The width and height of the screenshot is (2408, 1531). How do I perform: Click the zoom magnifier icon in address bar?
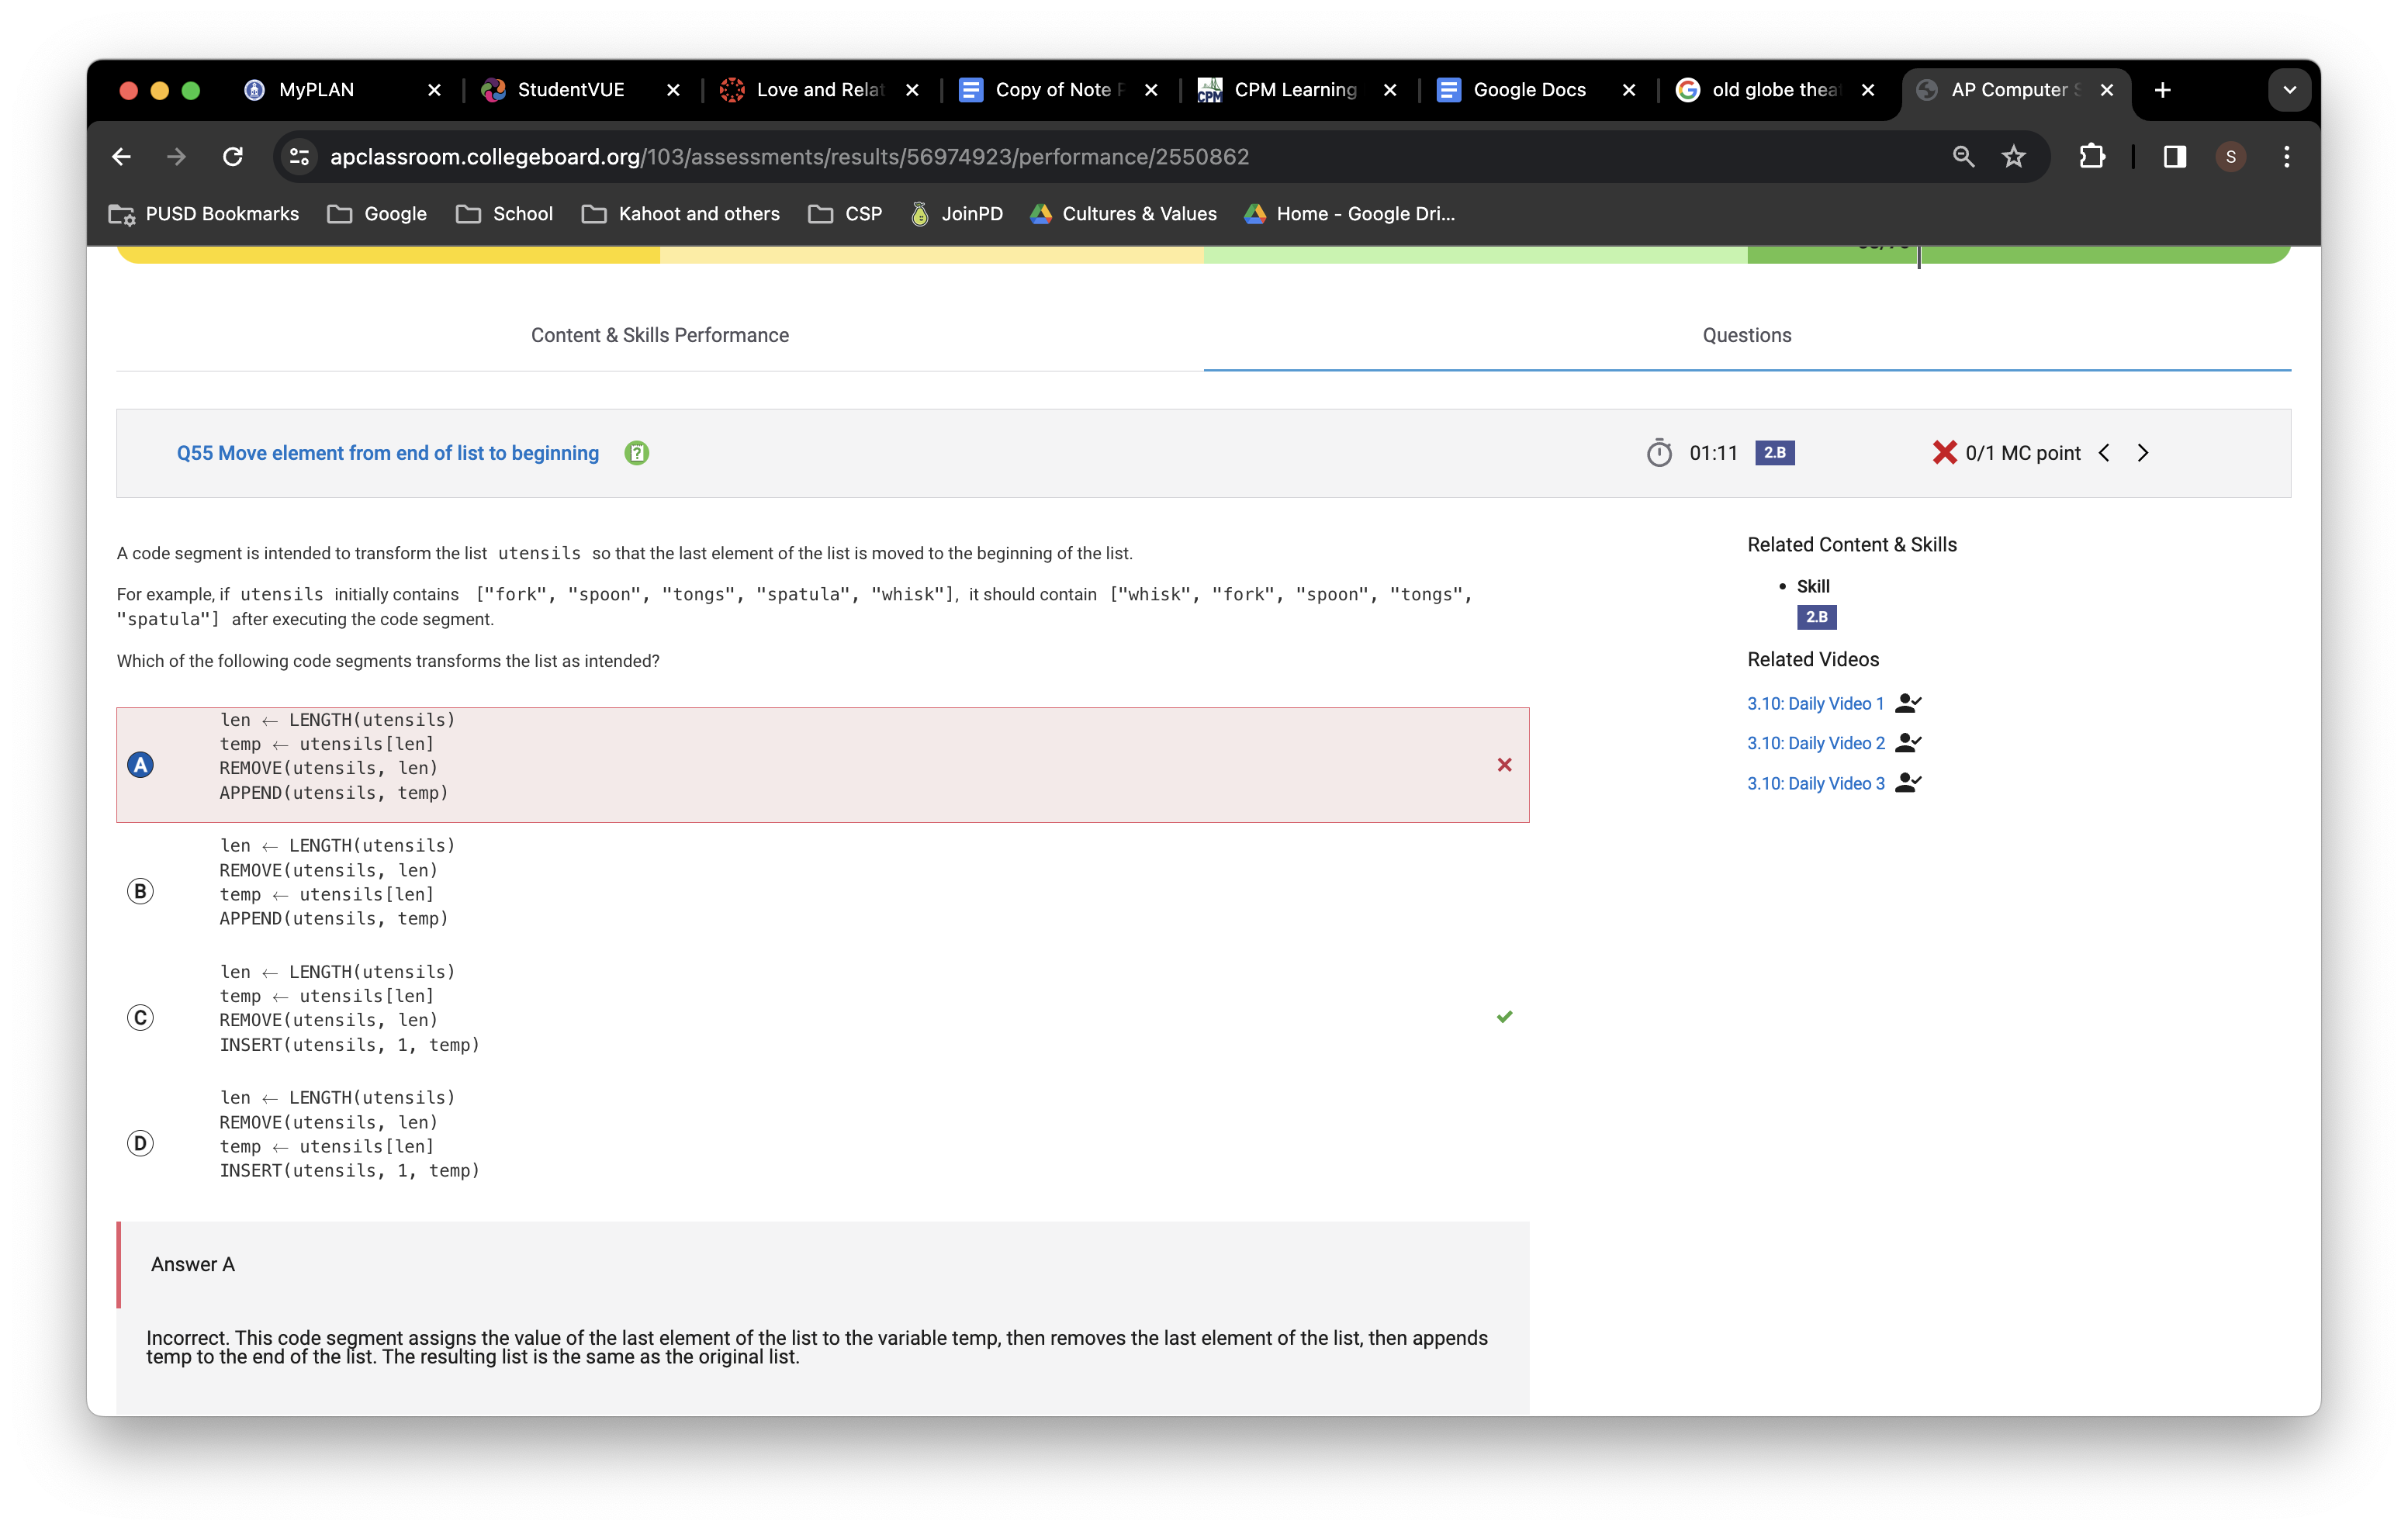click(1963, 157)
